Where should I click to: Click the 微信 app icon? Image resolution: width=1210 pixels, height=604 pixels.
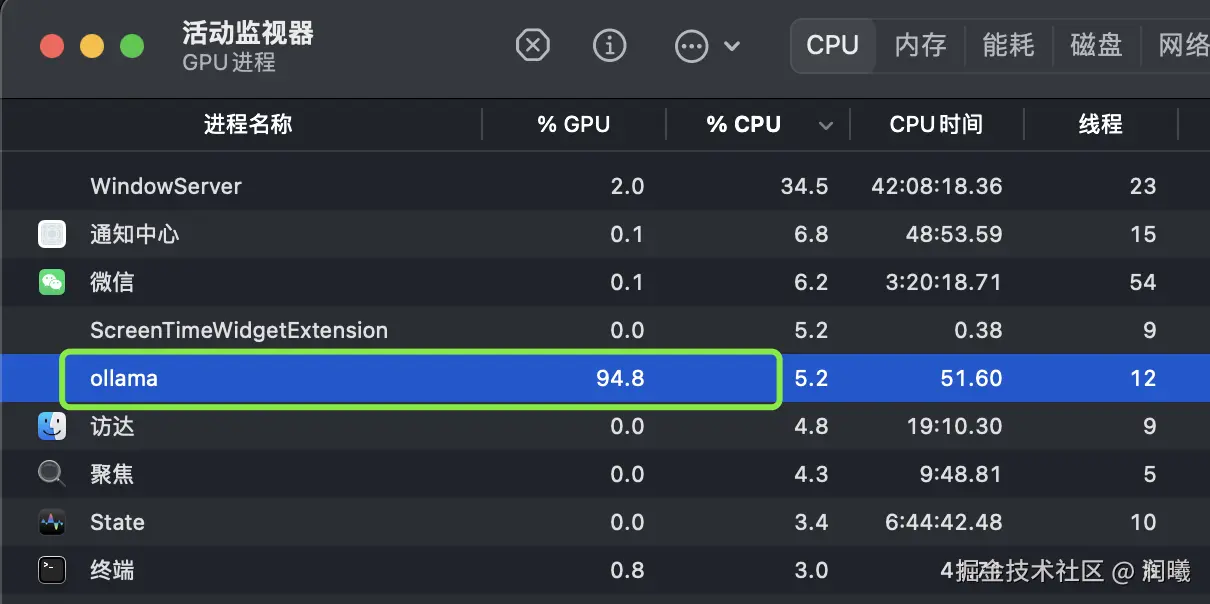[x=52, y=282]
